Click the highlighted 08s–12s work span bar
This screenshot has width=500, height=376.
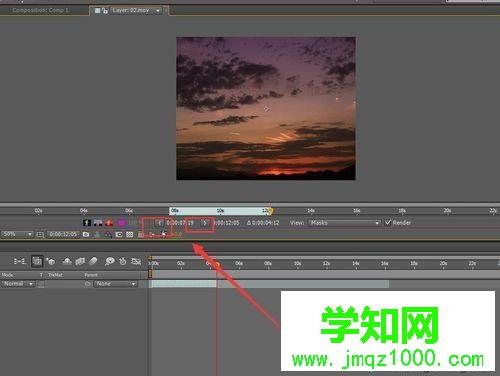[x=219, y=211]
